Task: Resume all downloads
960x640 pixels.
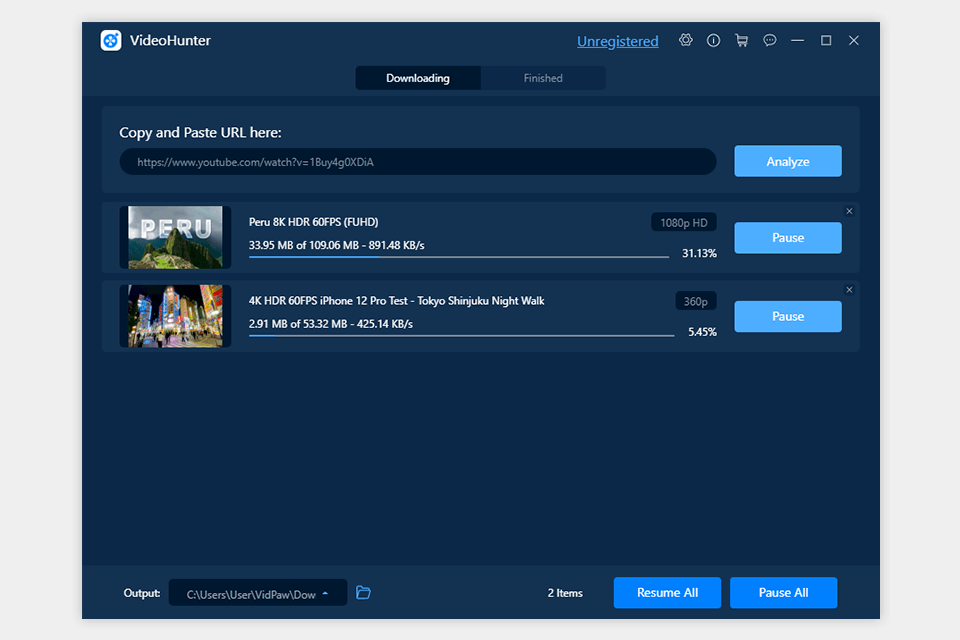Action: point(667,592)
